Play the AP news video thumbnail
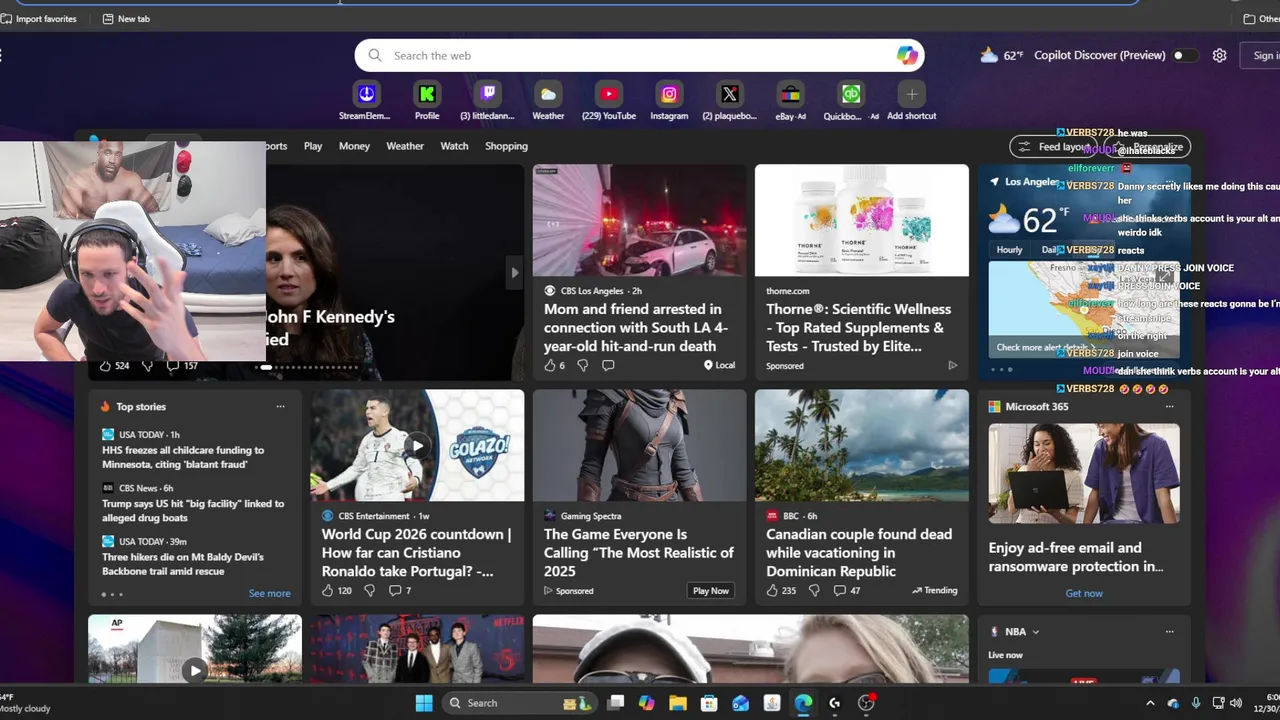 (x=194, y=671)
